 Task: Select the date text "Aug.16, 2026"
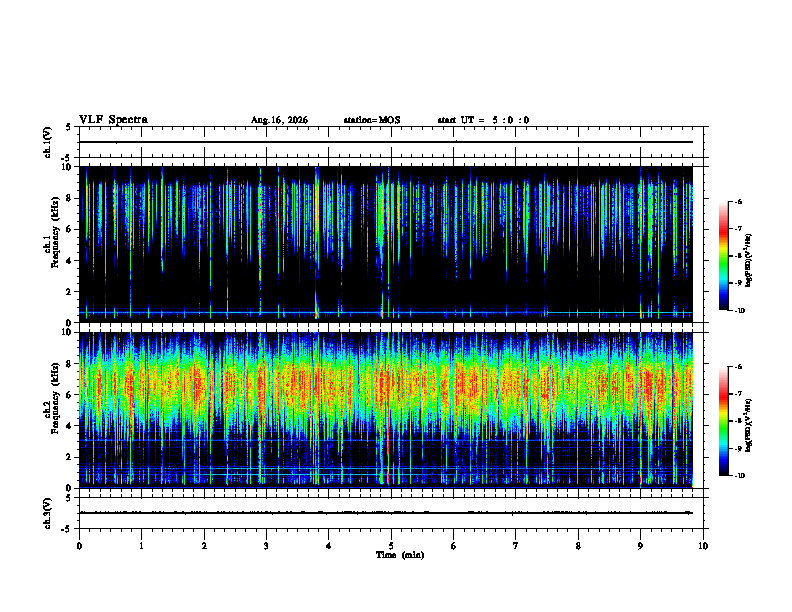coord(279,120)
